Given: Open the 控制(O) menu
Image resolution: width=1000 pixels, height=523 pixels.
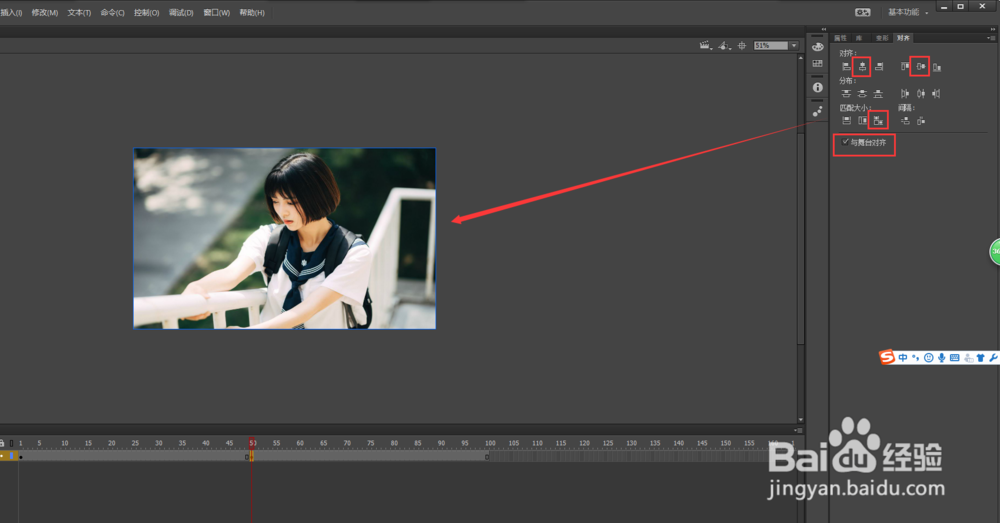Looking at the screenshot, I should point(146,13).
